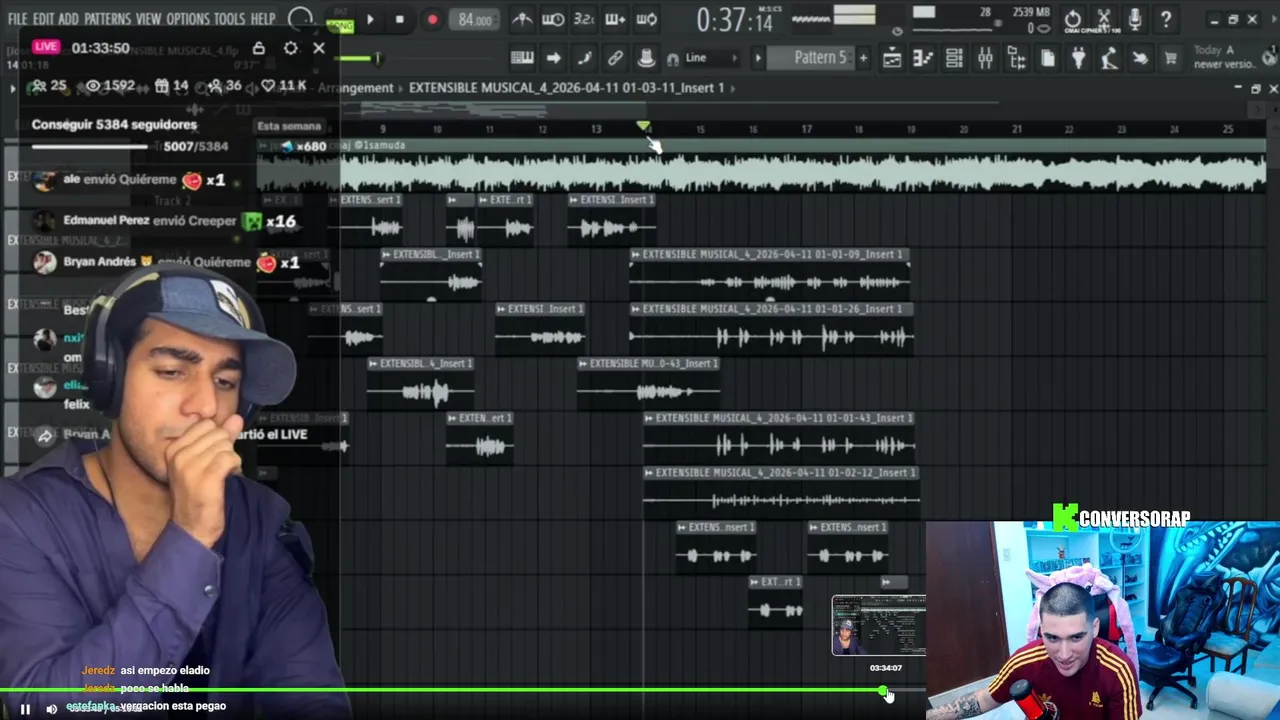Click Arrangement in playlist breadcrumb
Image resolution: width=1280 pixels, height=720 pixels.
coord(356,88)
